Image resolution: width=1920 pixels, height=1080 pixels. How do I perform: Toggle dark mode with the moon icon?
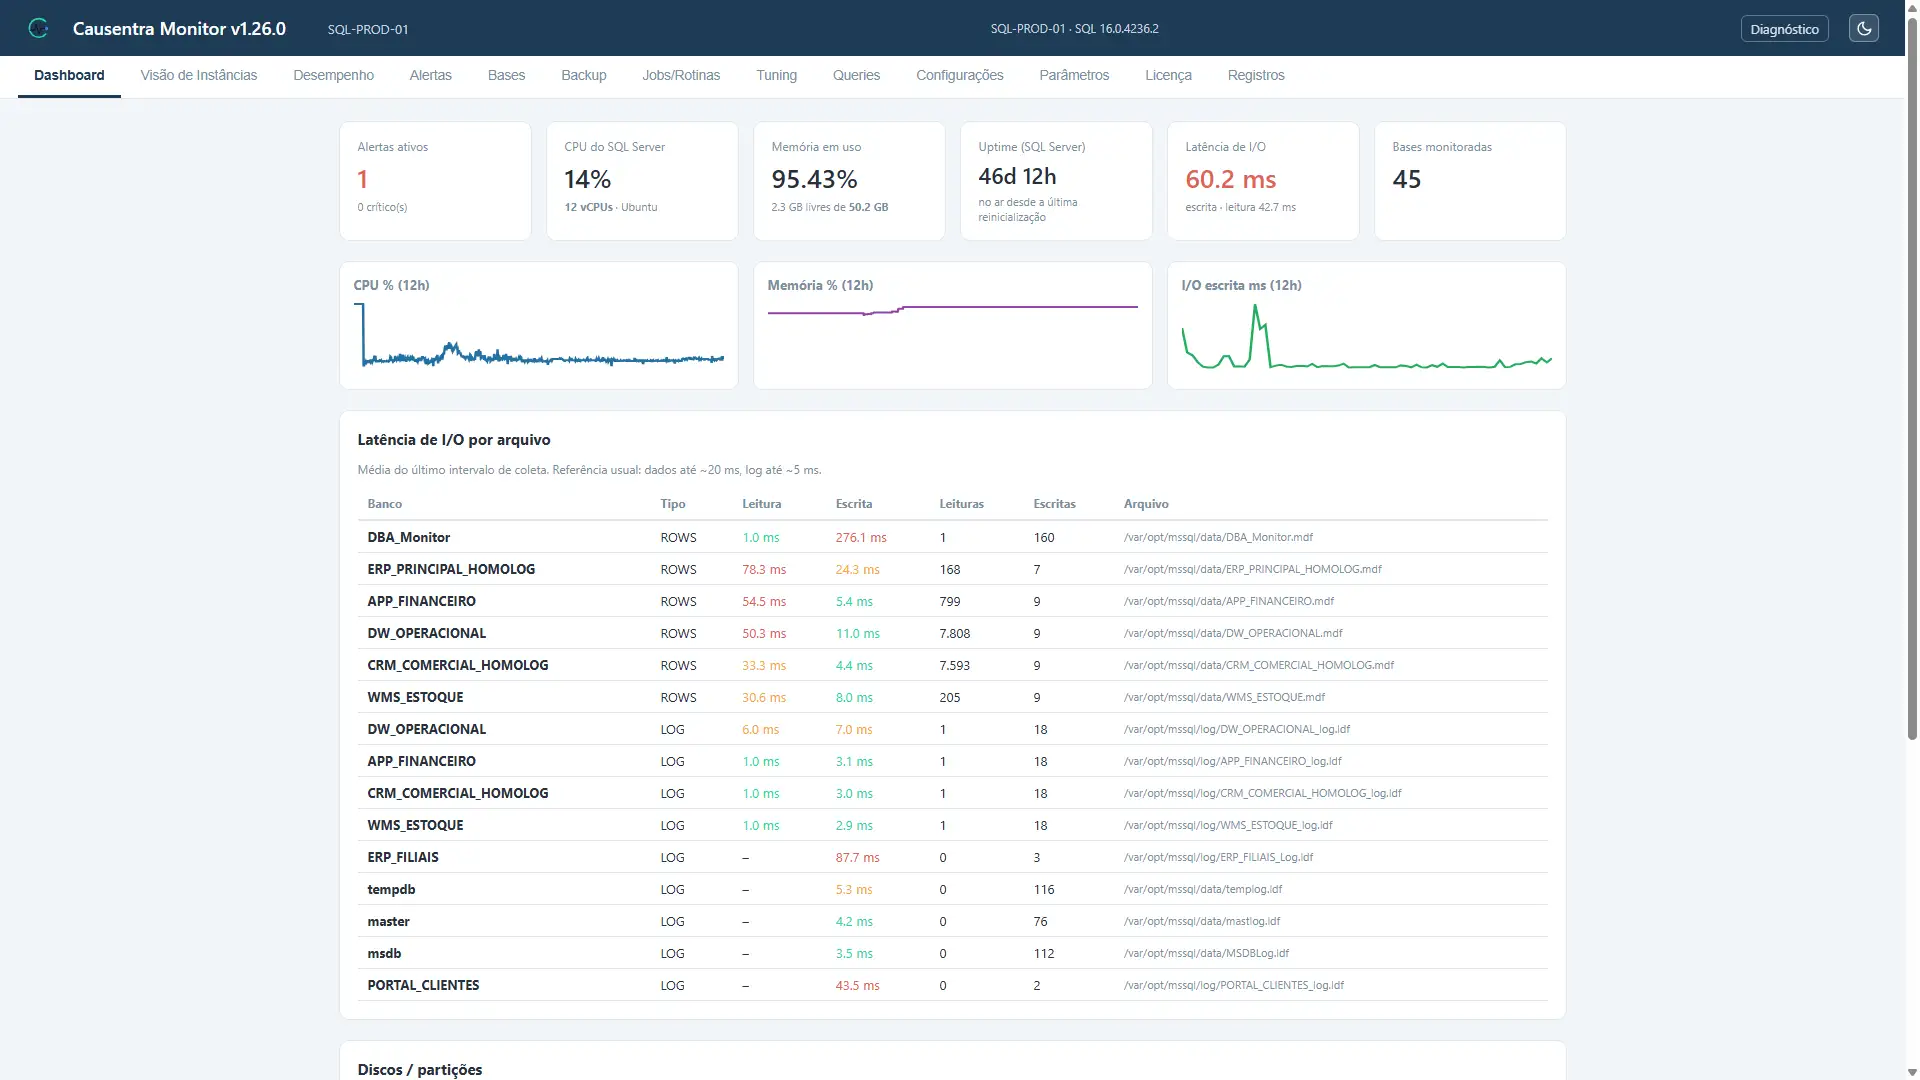pos(1864,28)
